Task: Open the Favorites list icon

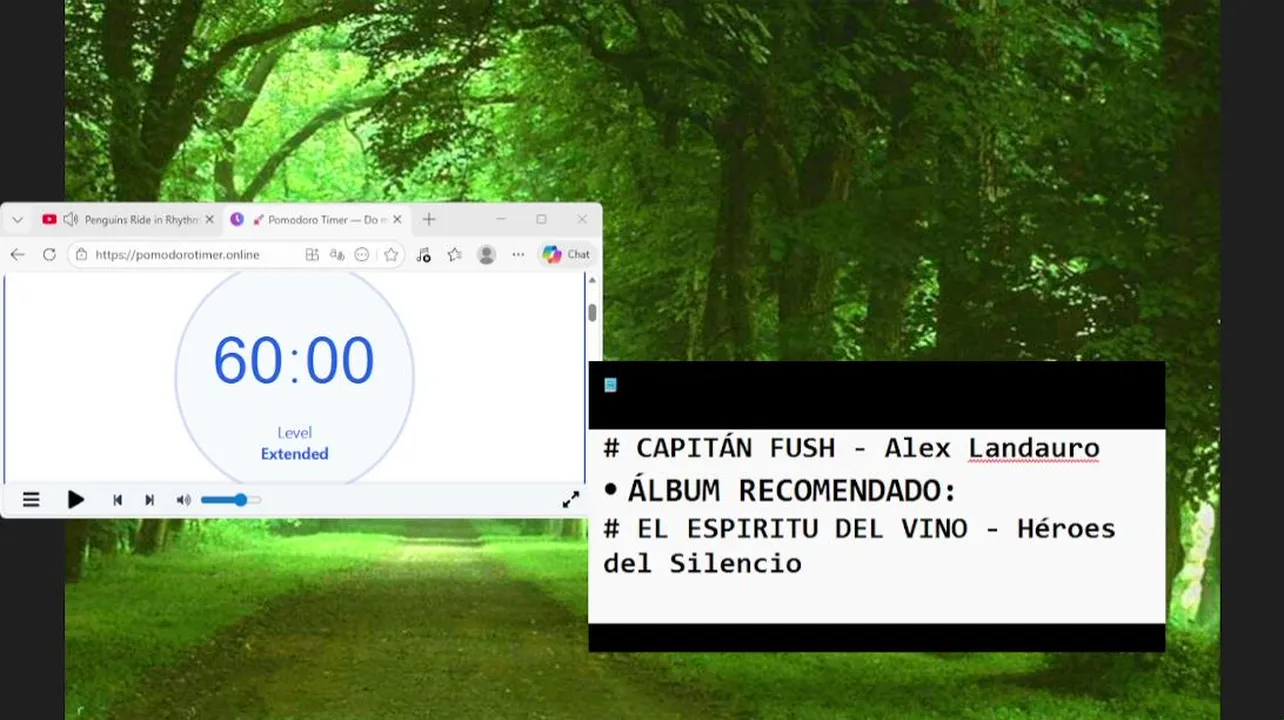Action: (x=455, y=255)
